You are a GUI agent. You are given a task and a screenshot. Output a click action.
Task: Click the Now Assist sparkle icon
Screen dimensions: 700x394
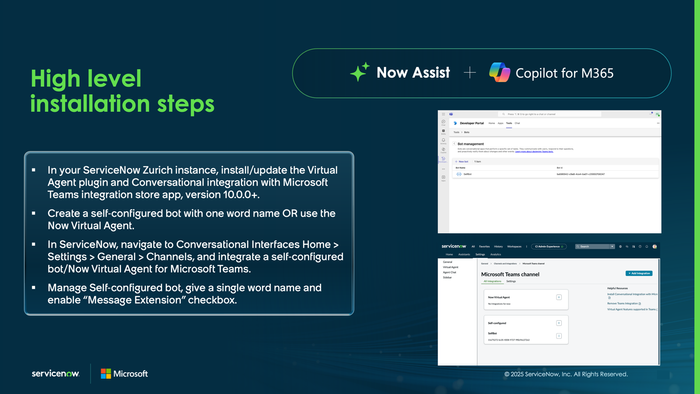(x=360, y=72)
